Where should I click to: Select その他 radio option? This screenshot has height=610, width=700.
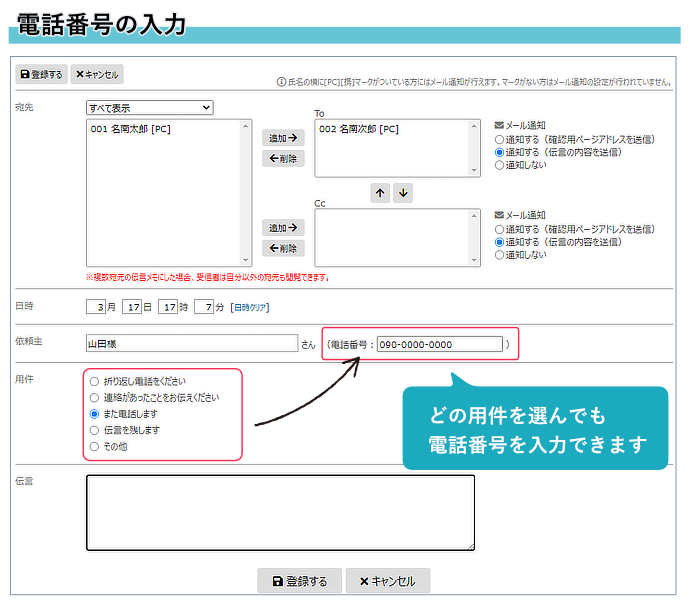click(95, 446)
